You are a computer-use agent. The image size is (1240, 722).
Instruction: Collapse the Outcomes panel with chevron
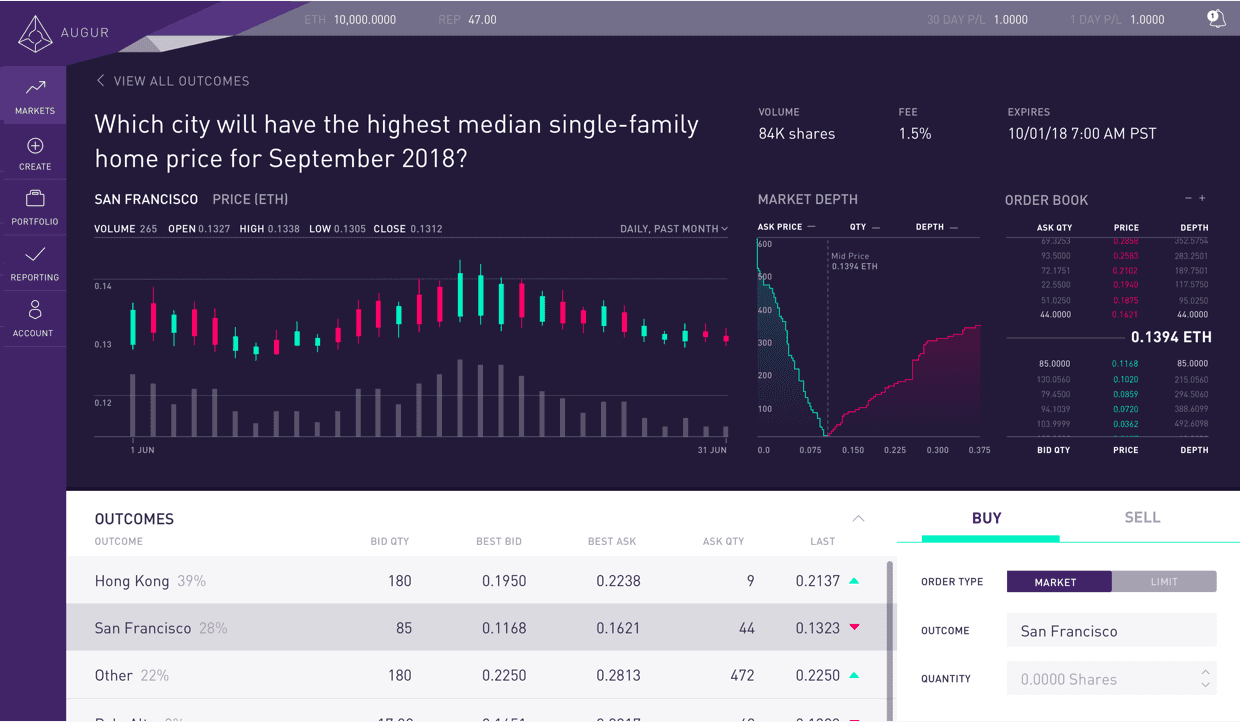pyautogui.click(x=858, y=518)
